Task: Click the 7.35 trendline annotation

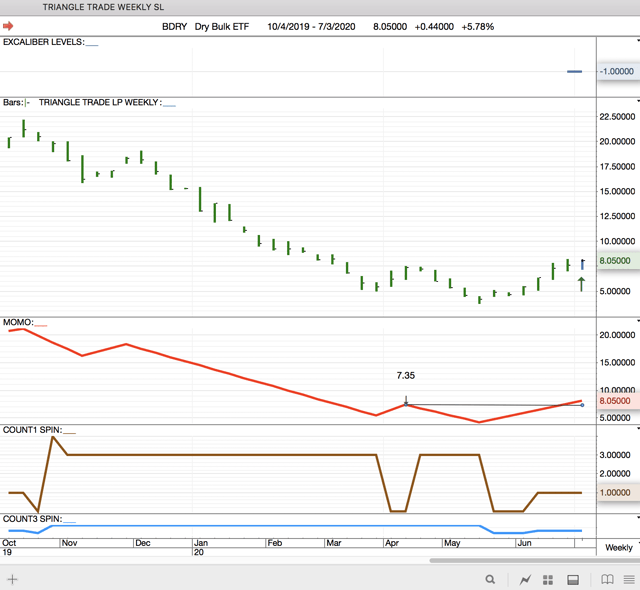Action: (406, 375)
